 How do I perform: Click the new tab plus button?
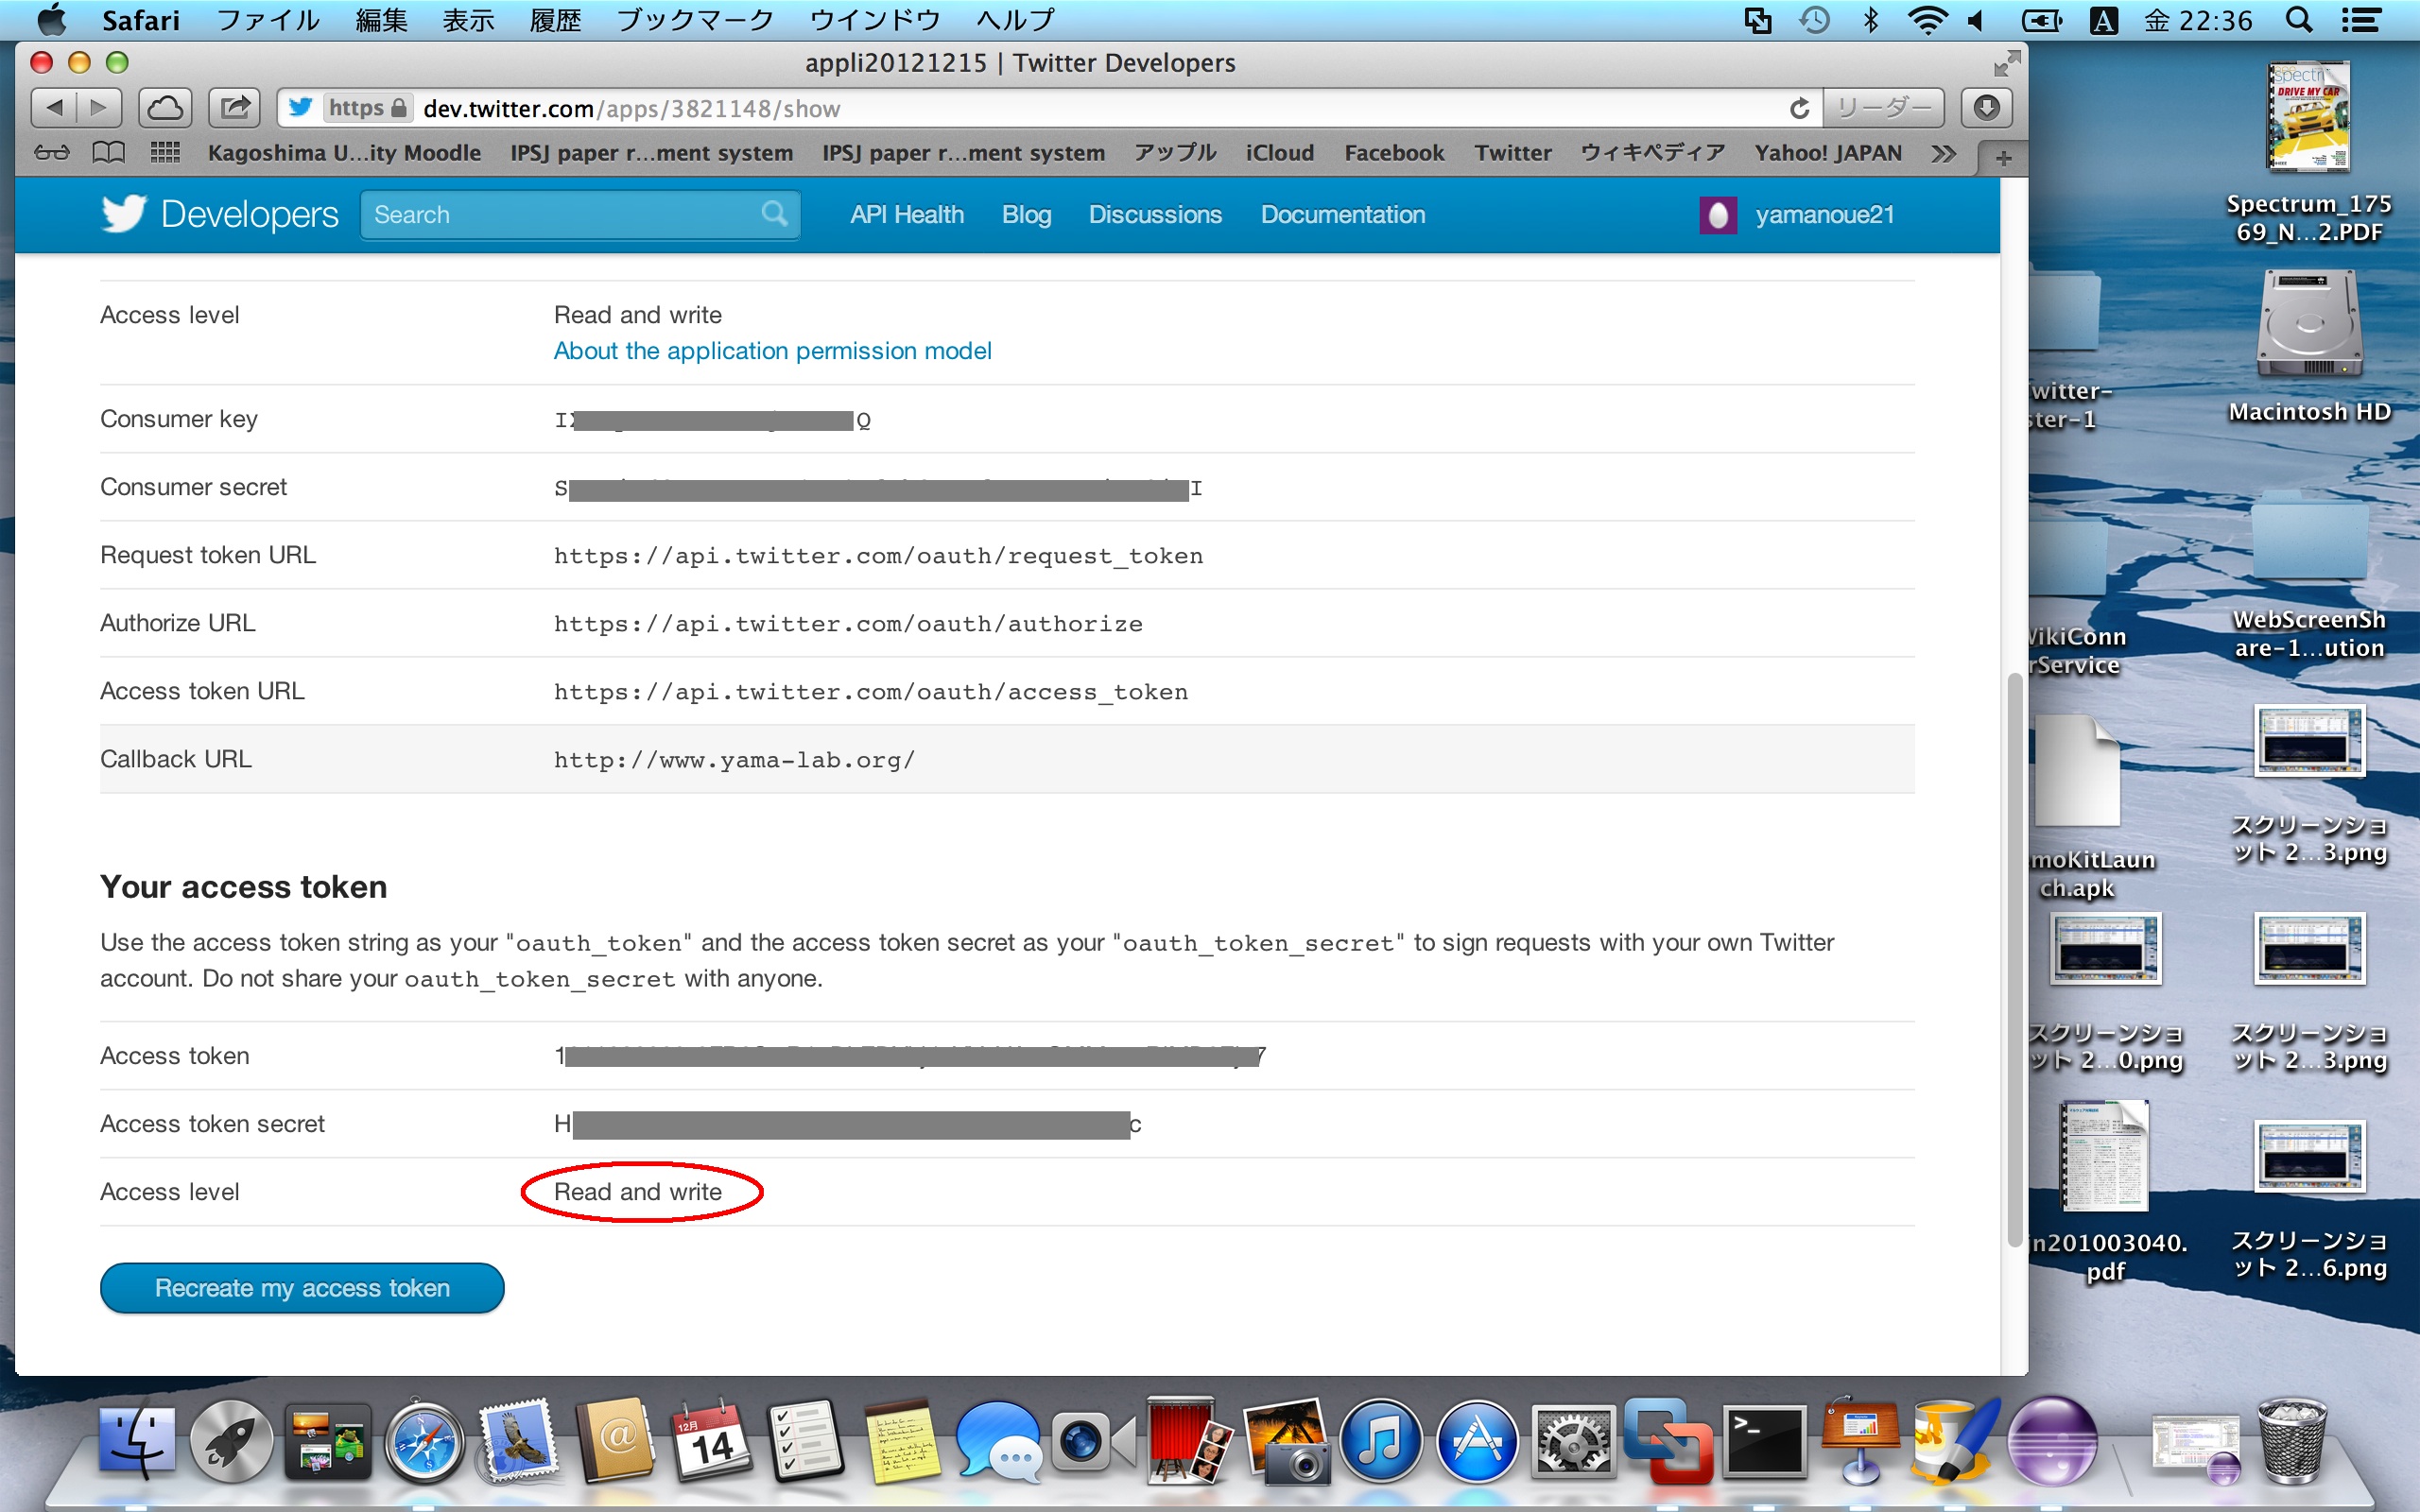pyautogui.click(x=2003, y=157)
